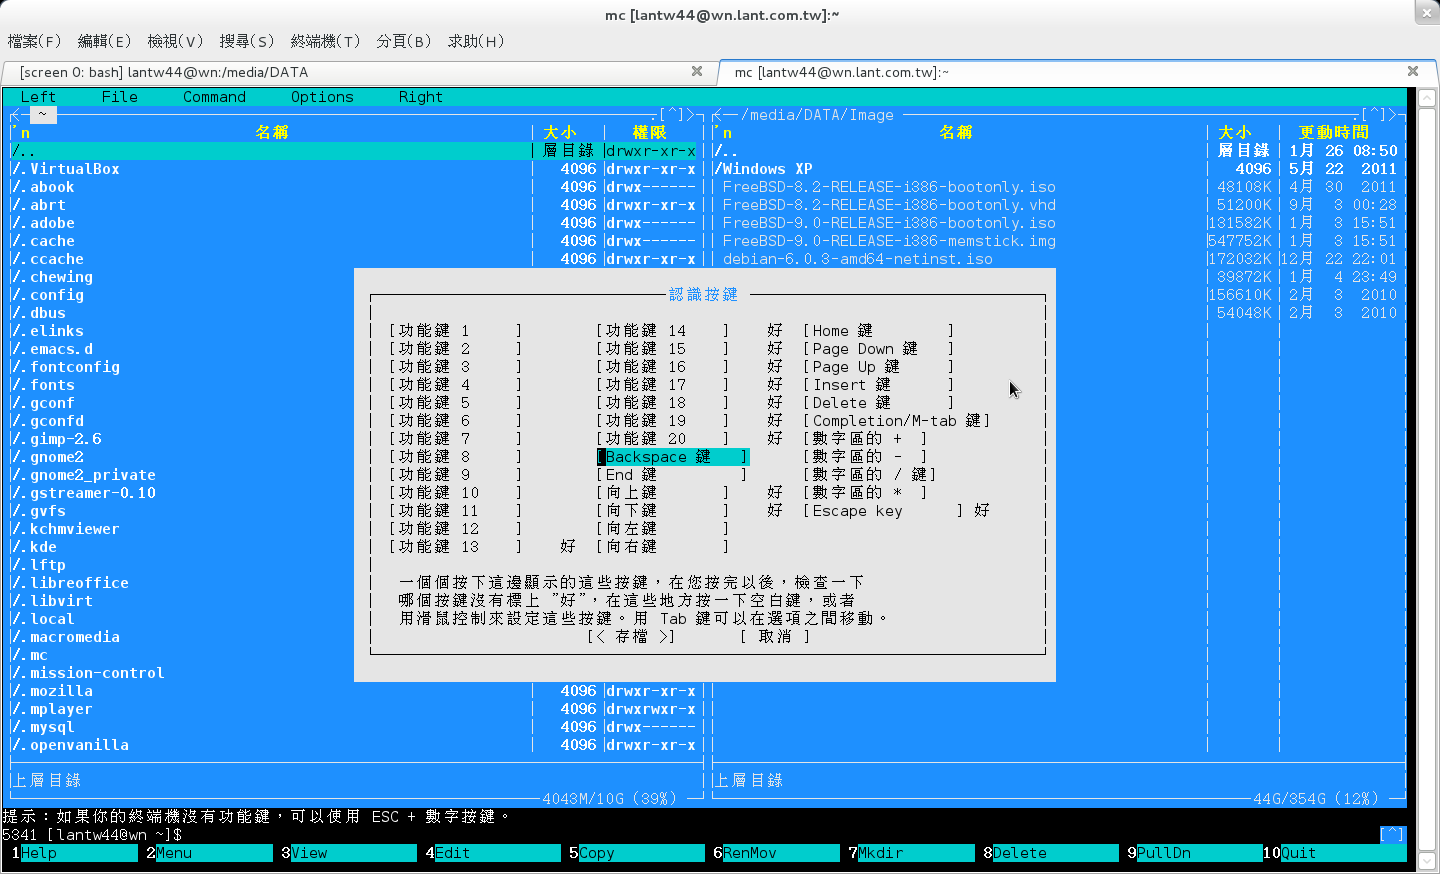This screenshot has width=1440, height=874.
Task: Open the 檔案(F) terminal menu
Action: coord(34,41)
